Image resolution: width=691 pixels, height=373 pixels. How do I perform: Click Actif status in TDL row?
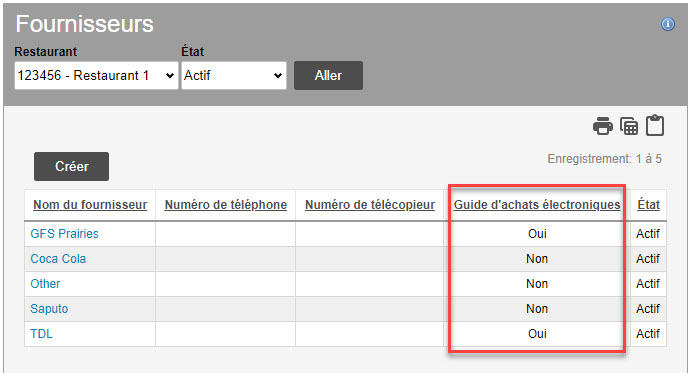coord(648,334)
